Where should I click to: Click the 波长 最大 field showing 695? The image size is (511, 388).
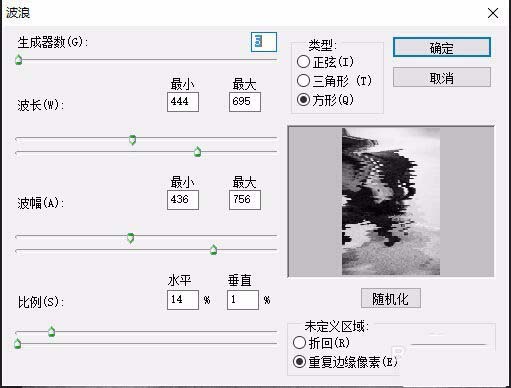coord(245,102)
